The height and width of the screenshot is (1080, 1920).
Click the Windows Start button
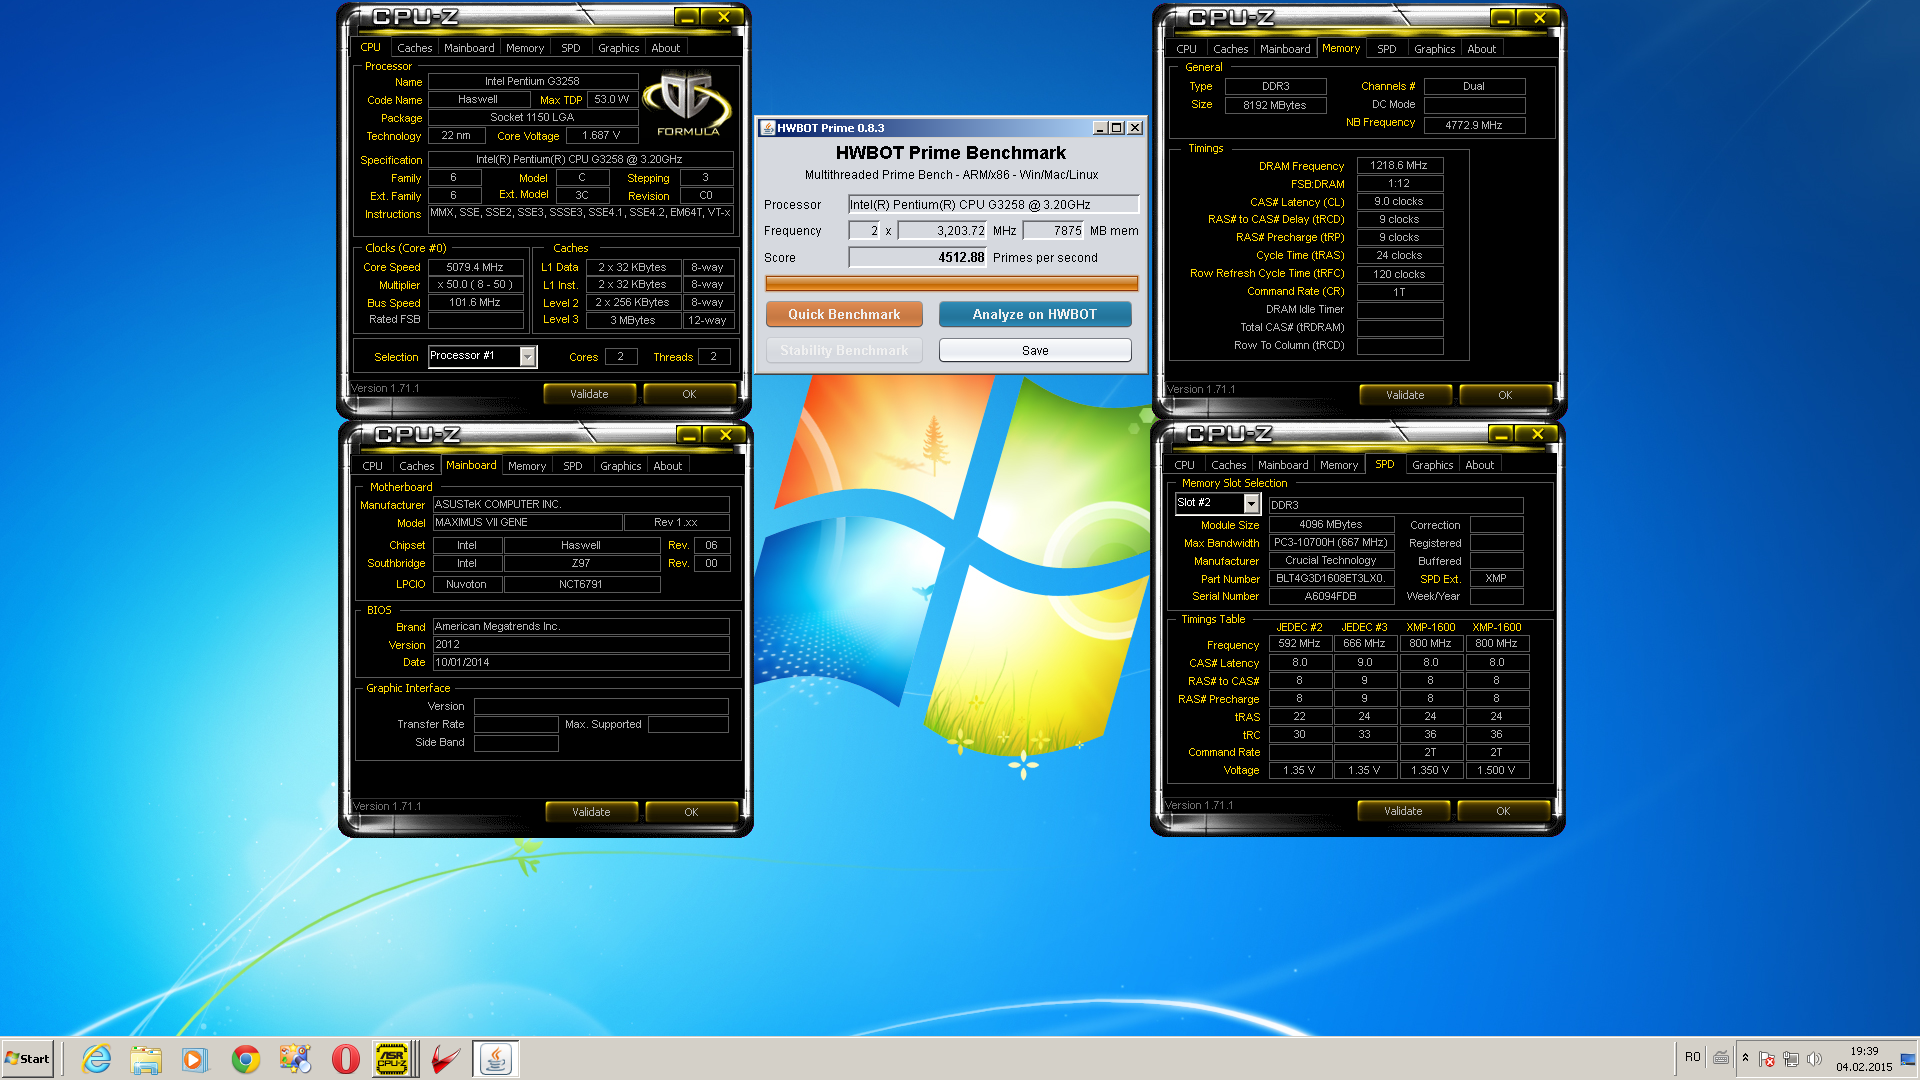27,1059
